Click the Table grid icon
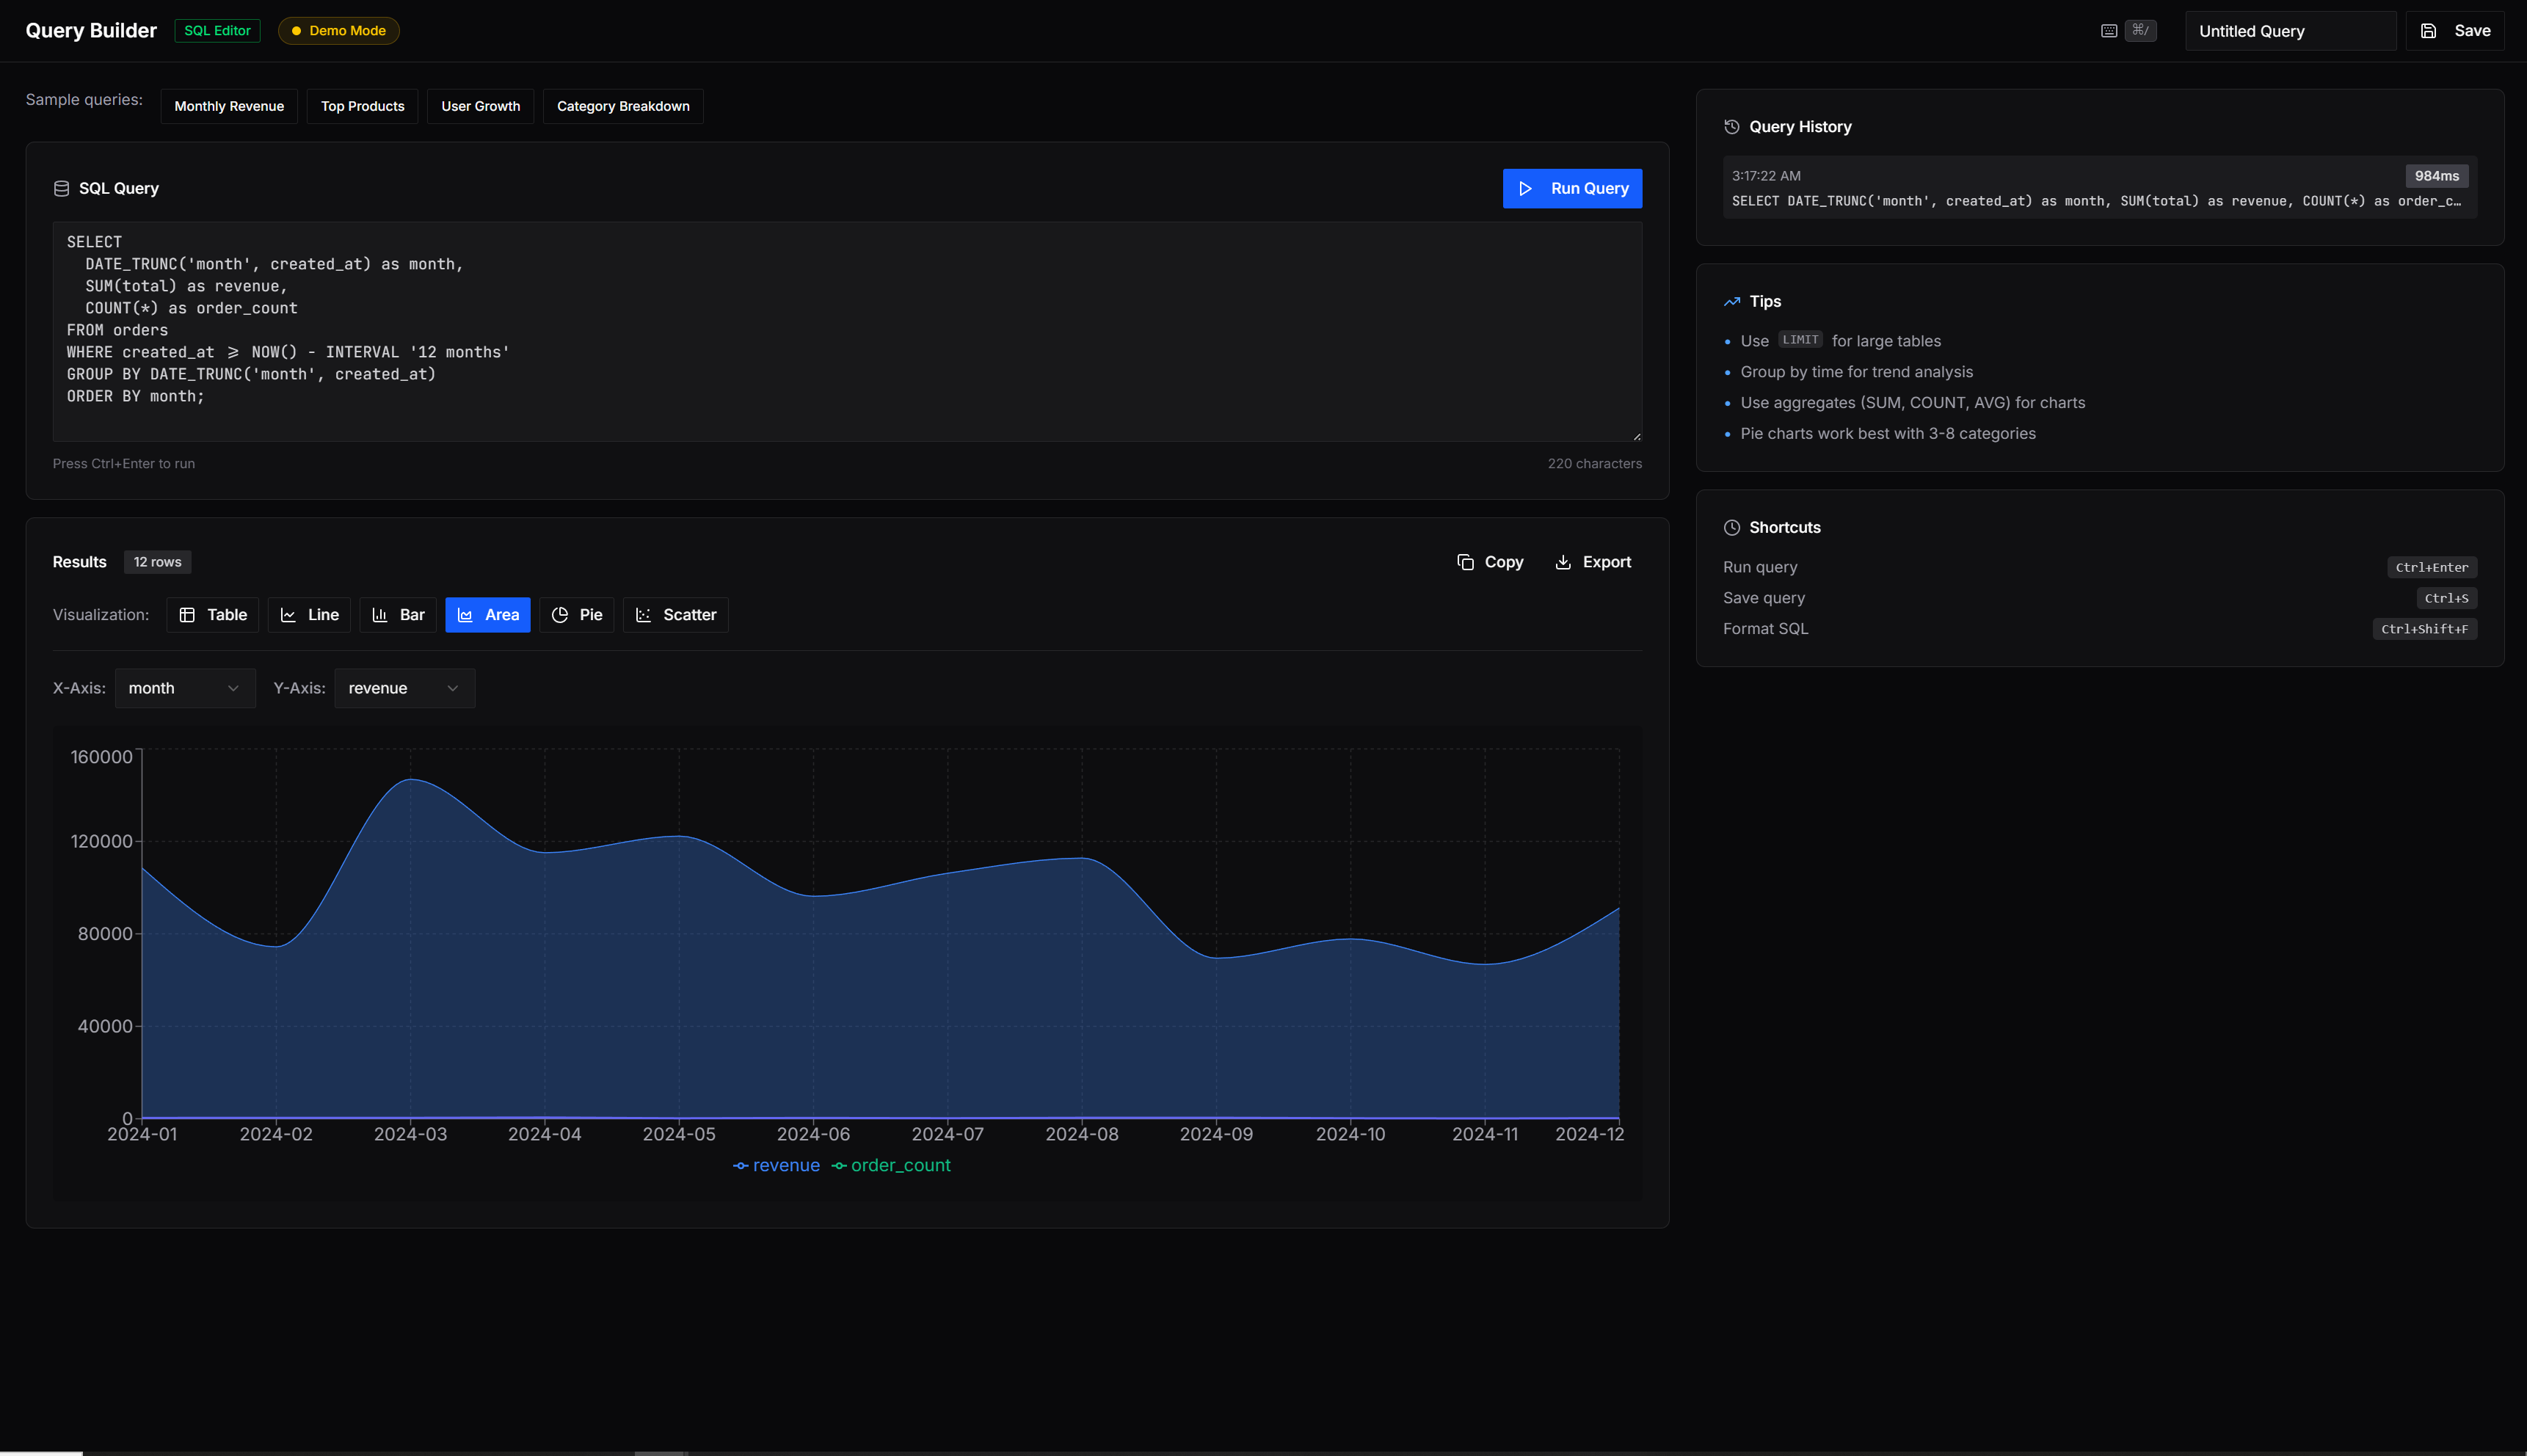The width and height of the screenshot is (2527, 1456). click(x=187, y=615)
